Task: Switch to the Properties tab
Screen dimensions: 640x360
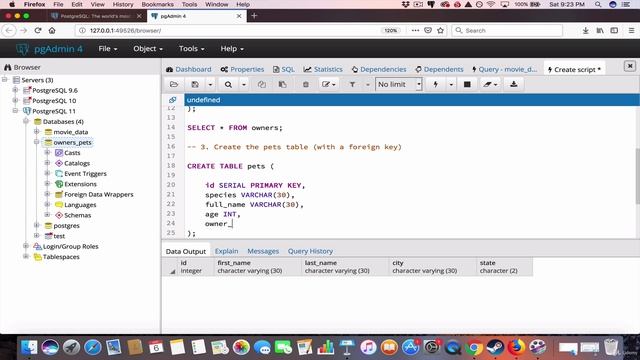Action: [x=242, y=69]
